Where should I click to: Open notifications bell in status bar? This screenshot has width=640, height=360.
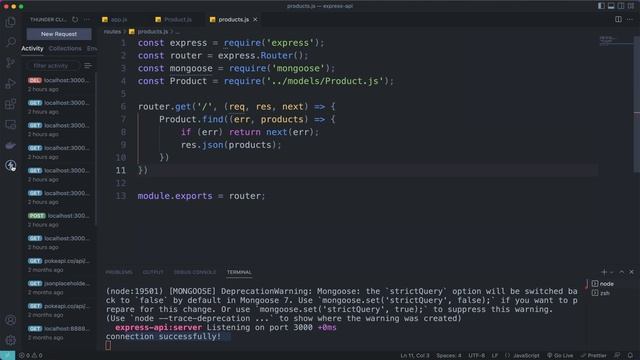coord(630,356)
